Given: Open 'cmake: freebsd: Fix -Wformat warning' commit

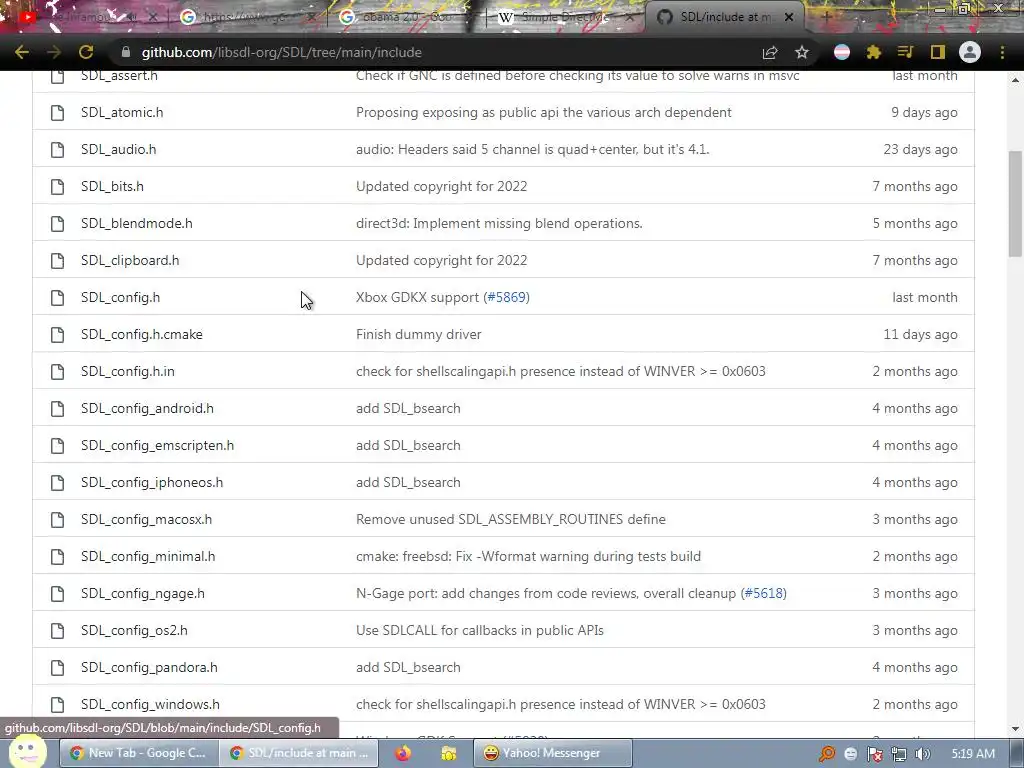Looking at the screenshot, I should point(528,556).
